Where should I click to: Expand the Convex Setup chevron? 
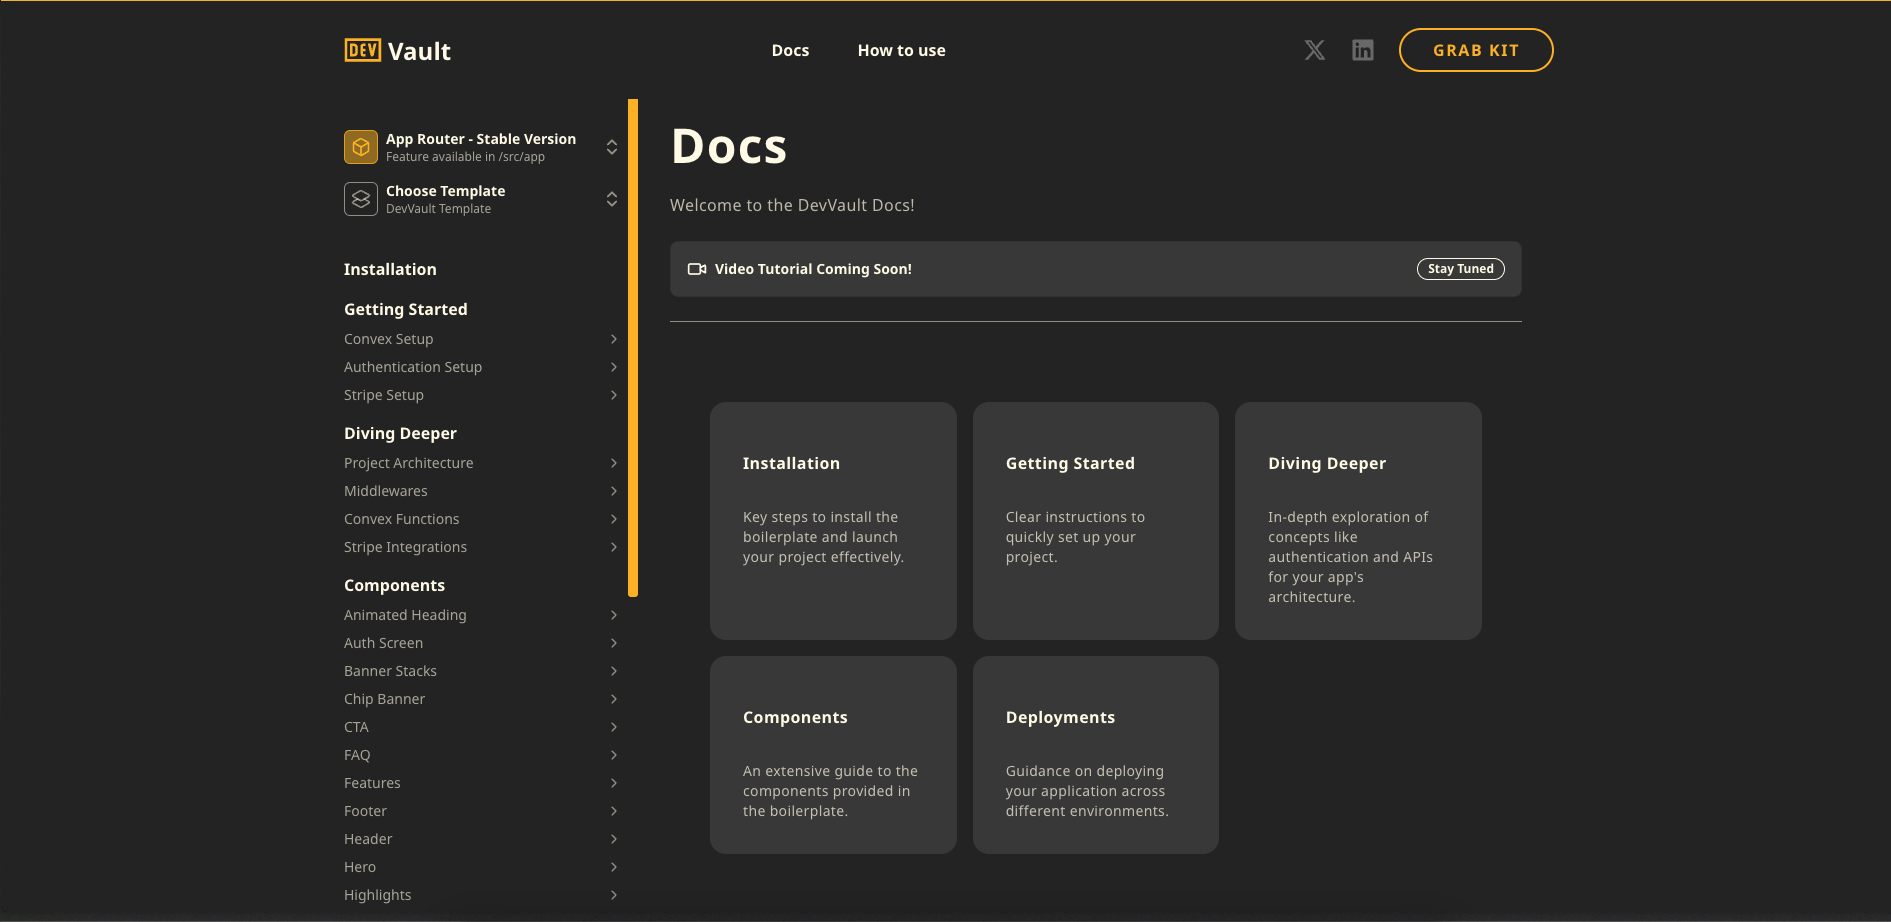pyautogui.click(x=614, y=339)
